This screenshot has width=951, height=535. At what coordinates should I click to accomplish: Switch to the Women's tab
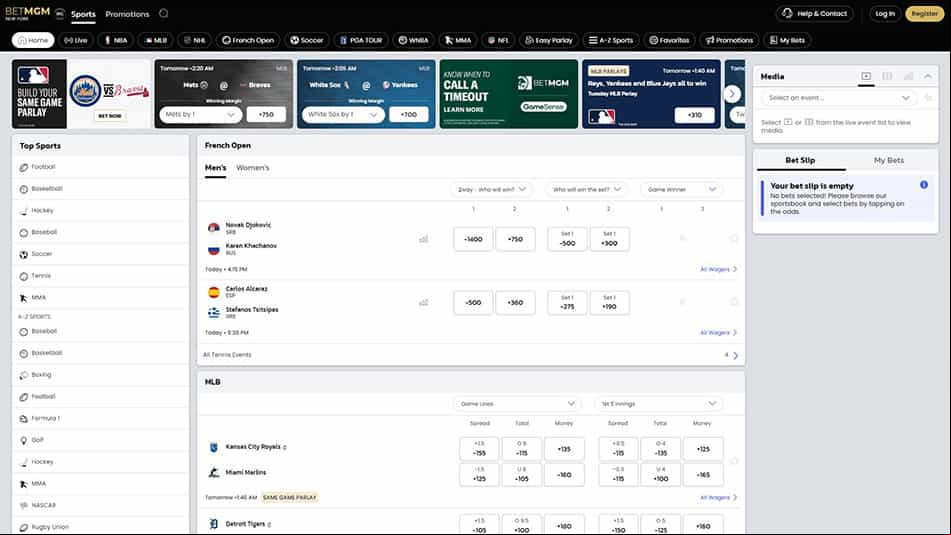(252, 167)
